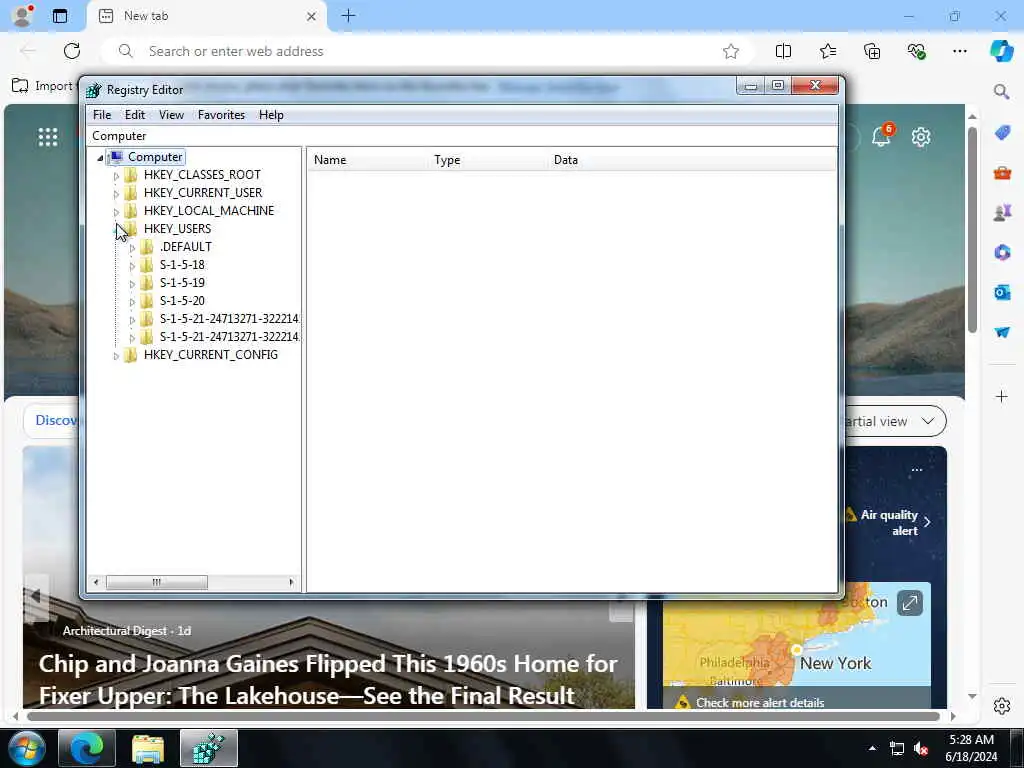Viewport: 1024px width, 768px height.
Task: Open new tab page settings gear
Action: pos(921,137)
